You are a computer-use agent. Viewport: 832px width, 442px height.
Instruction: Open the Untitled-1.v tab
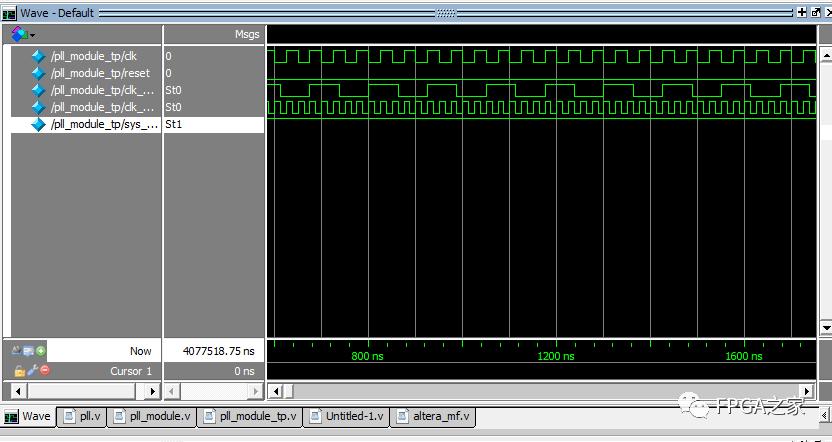tap(347, 416)
